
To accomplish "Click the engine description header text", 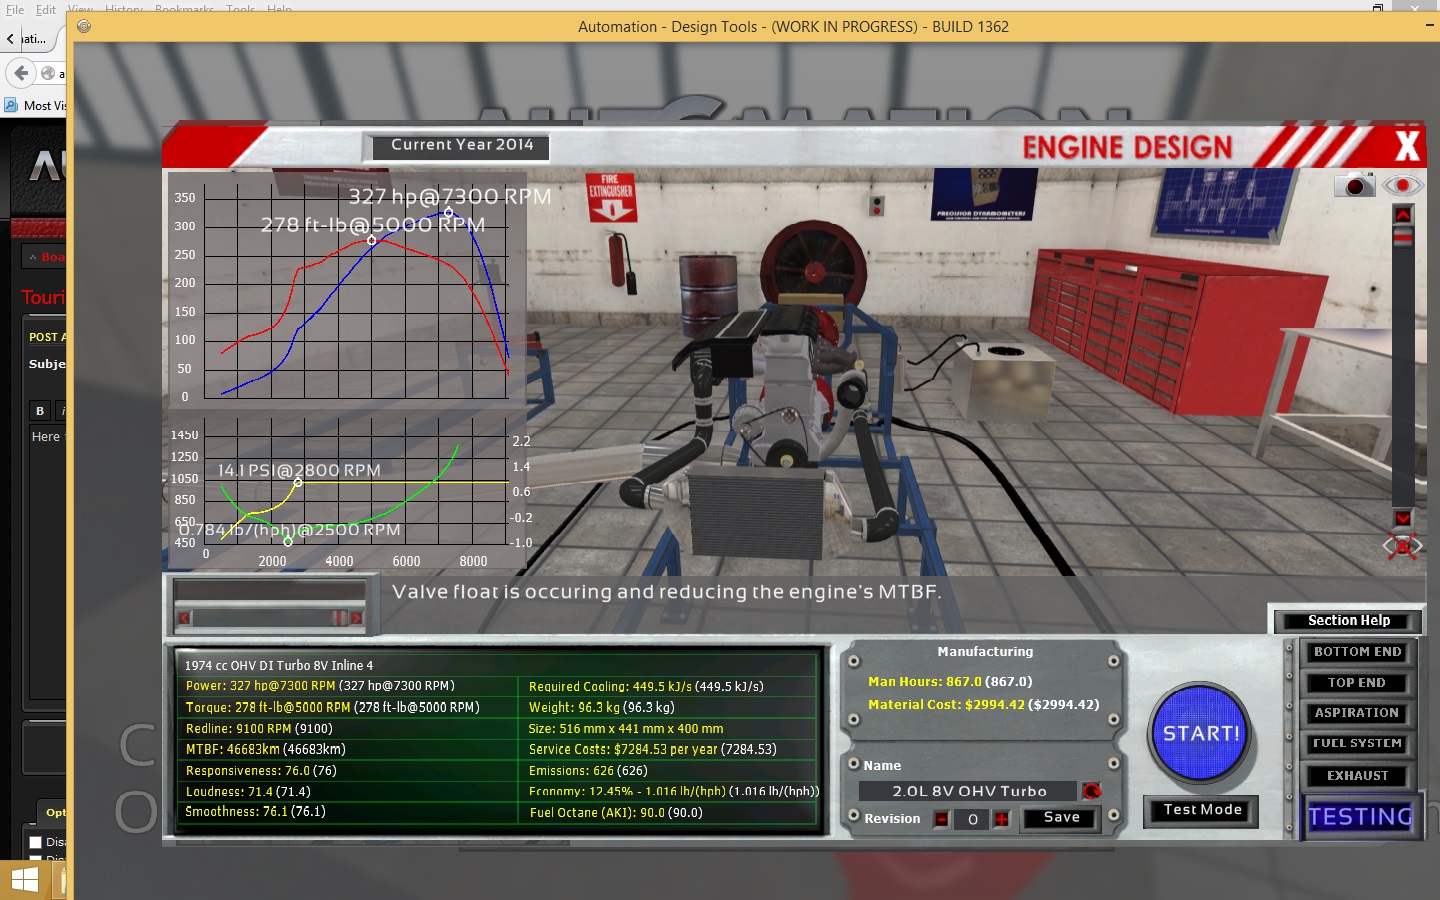I will tap(279, 666).
